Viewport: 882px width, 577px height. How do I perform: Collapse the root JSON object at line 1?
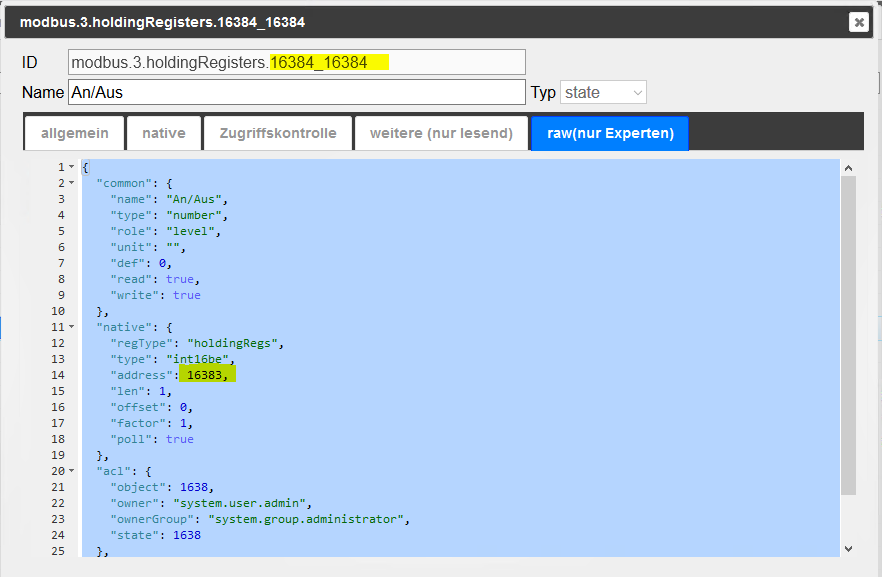tap(72, 167)
